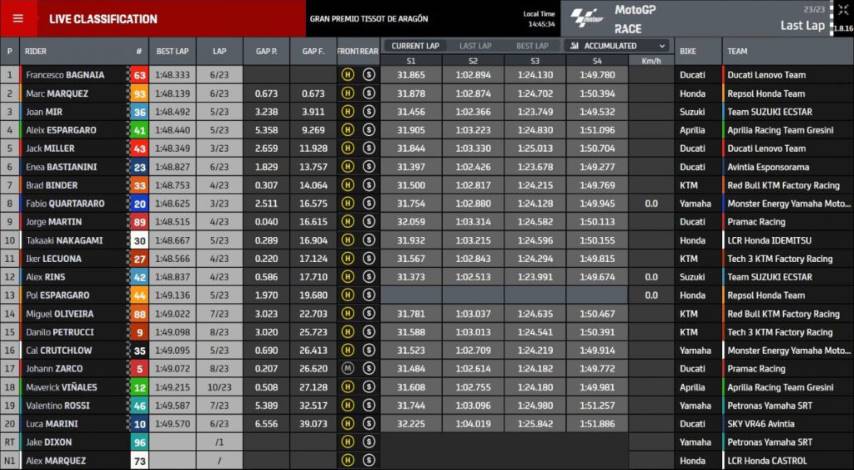
Task: Exit fullscreen via the collapse icon
Action: pos(843,10)
